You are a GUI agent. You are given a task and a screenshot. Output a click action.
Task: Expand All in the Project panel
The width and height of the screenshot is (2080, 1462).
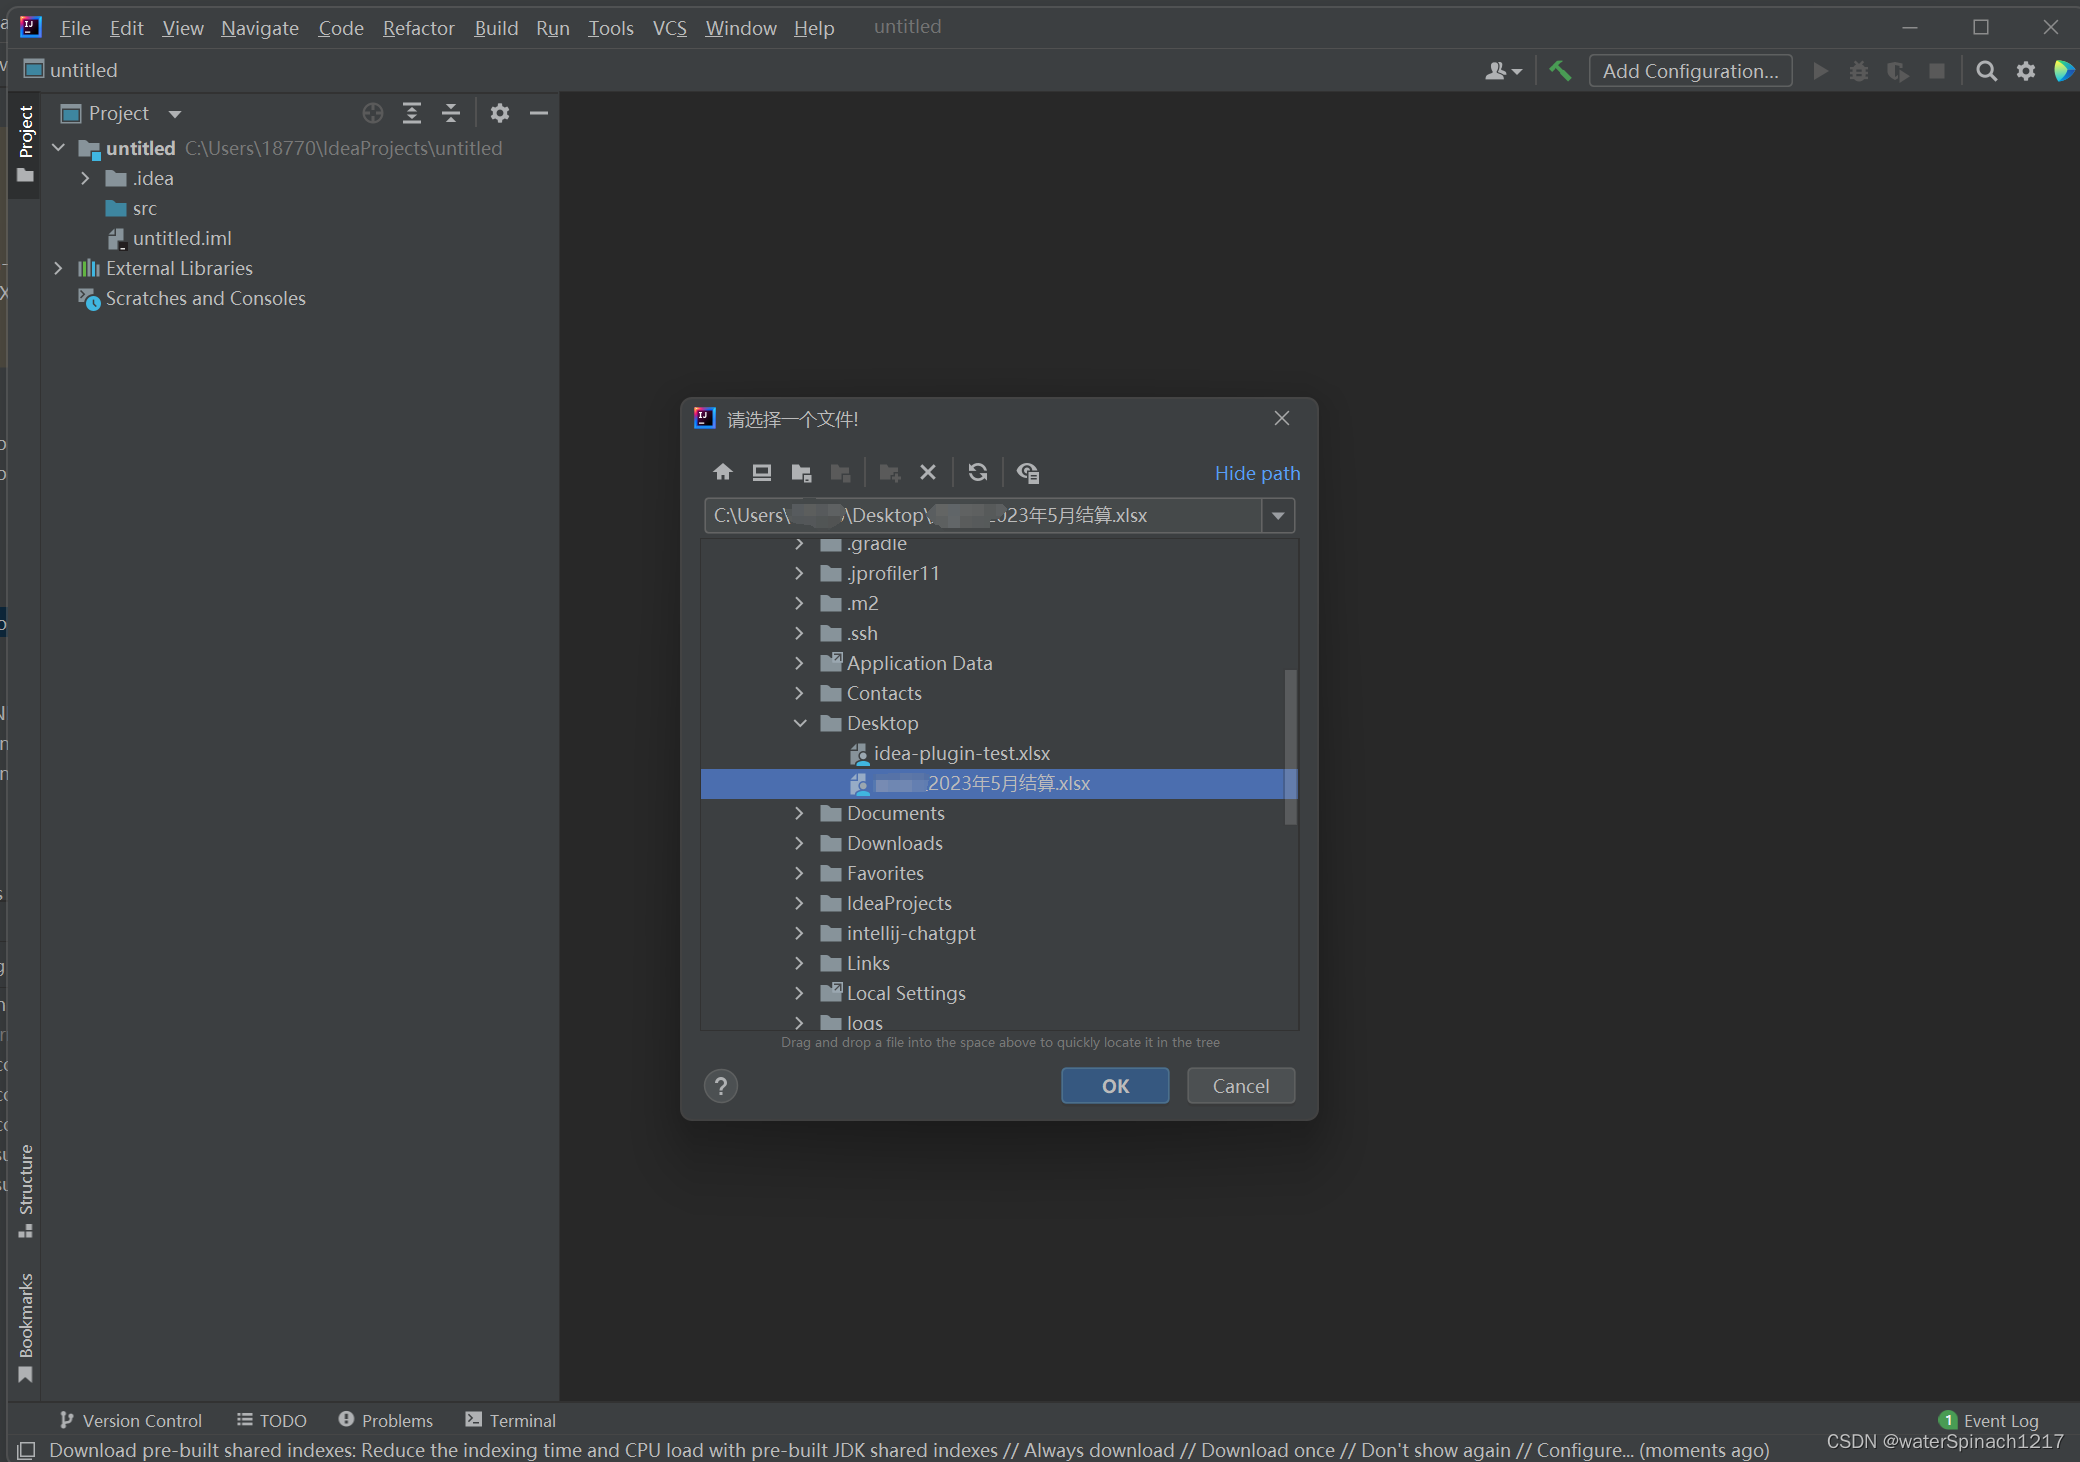click(412, 113)
